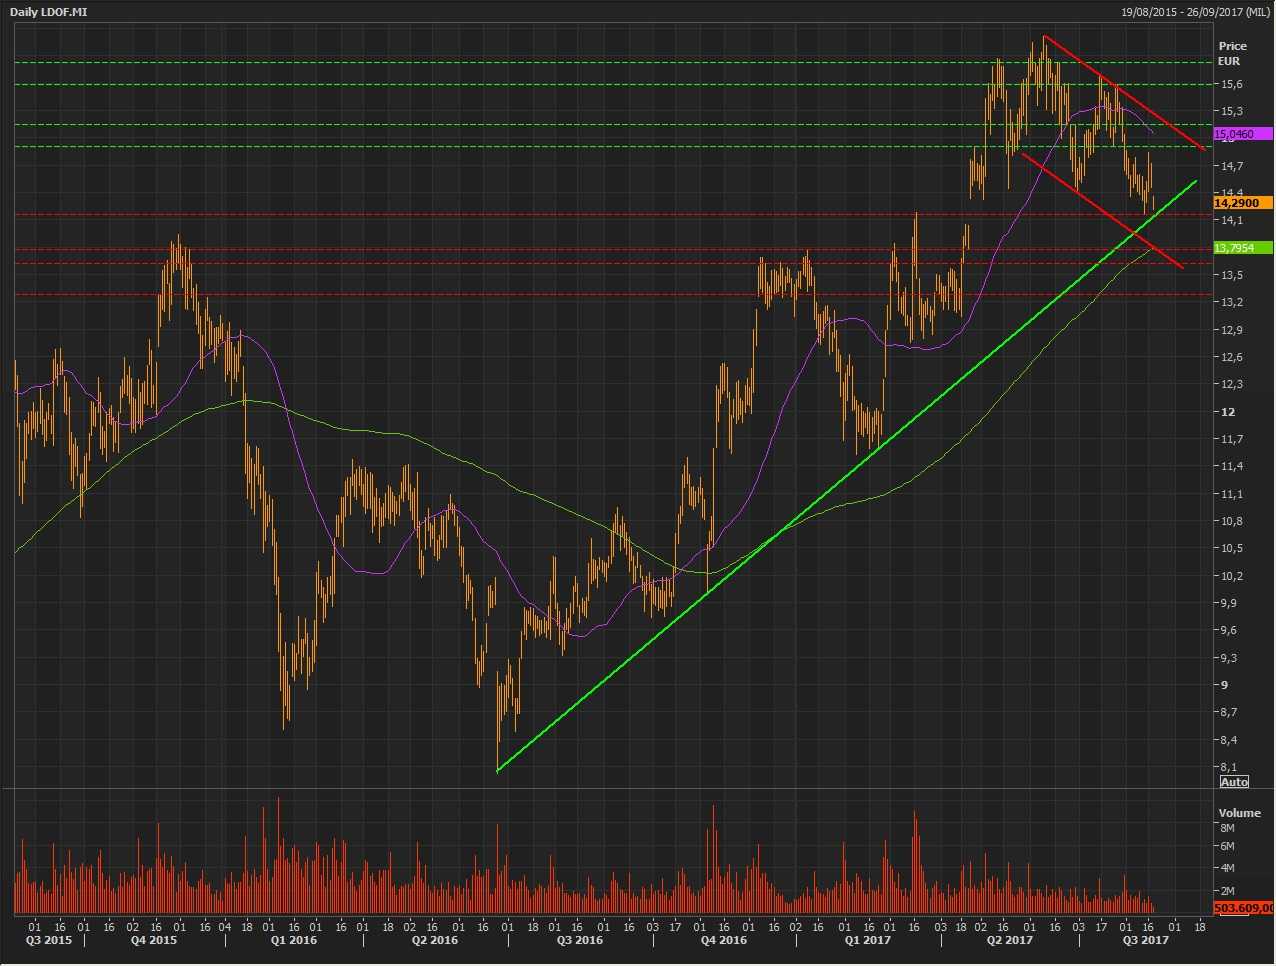Click the 13,5 price axis value
Viewport: 1276px width, 966px height.
[x=1231, y=275]
